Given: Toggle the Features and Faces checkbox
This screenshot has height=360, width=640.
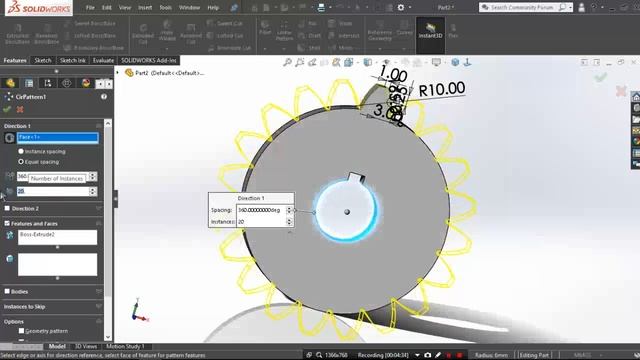Looking at the screenshot, I should pyautogui.click(x=7, y=223).
